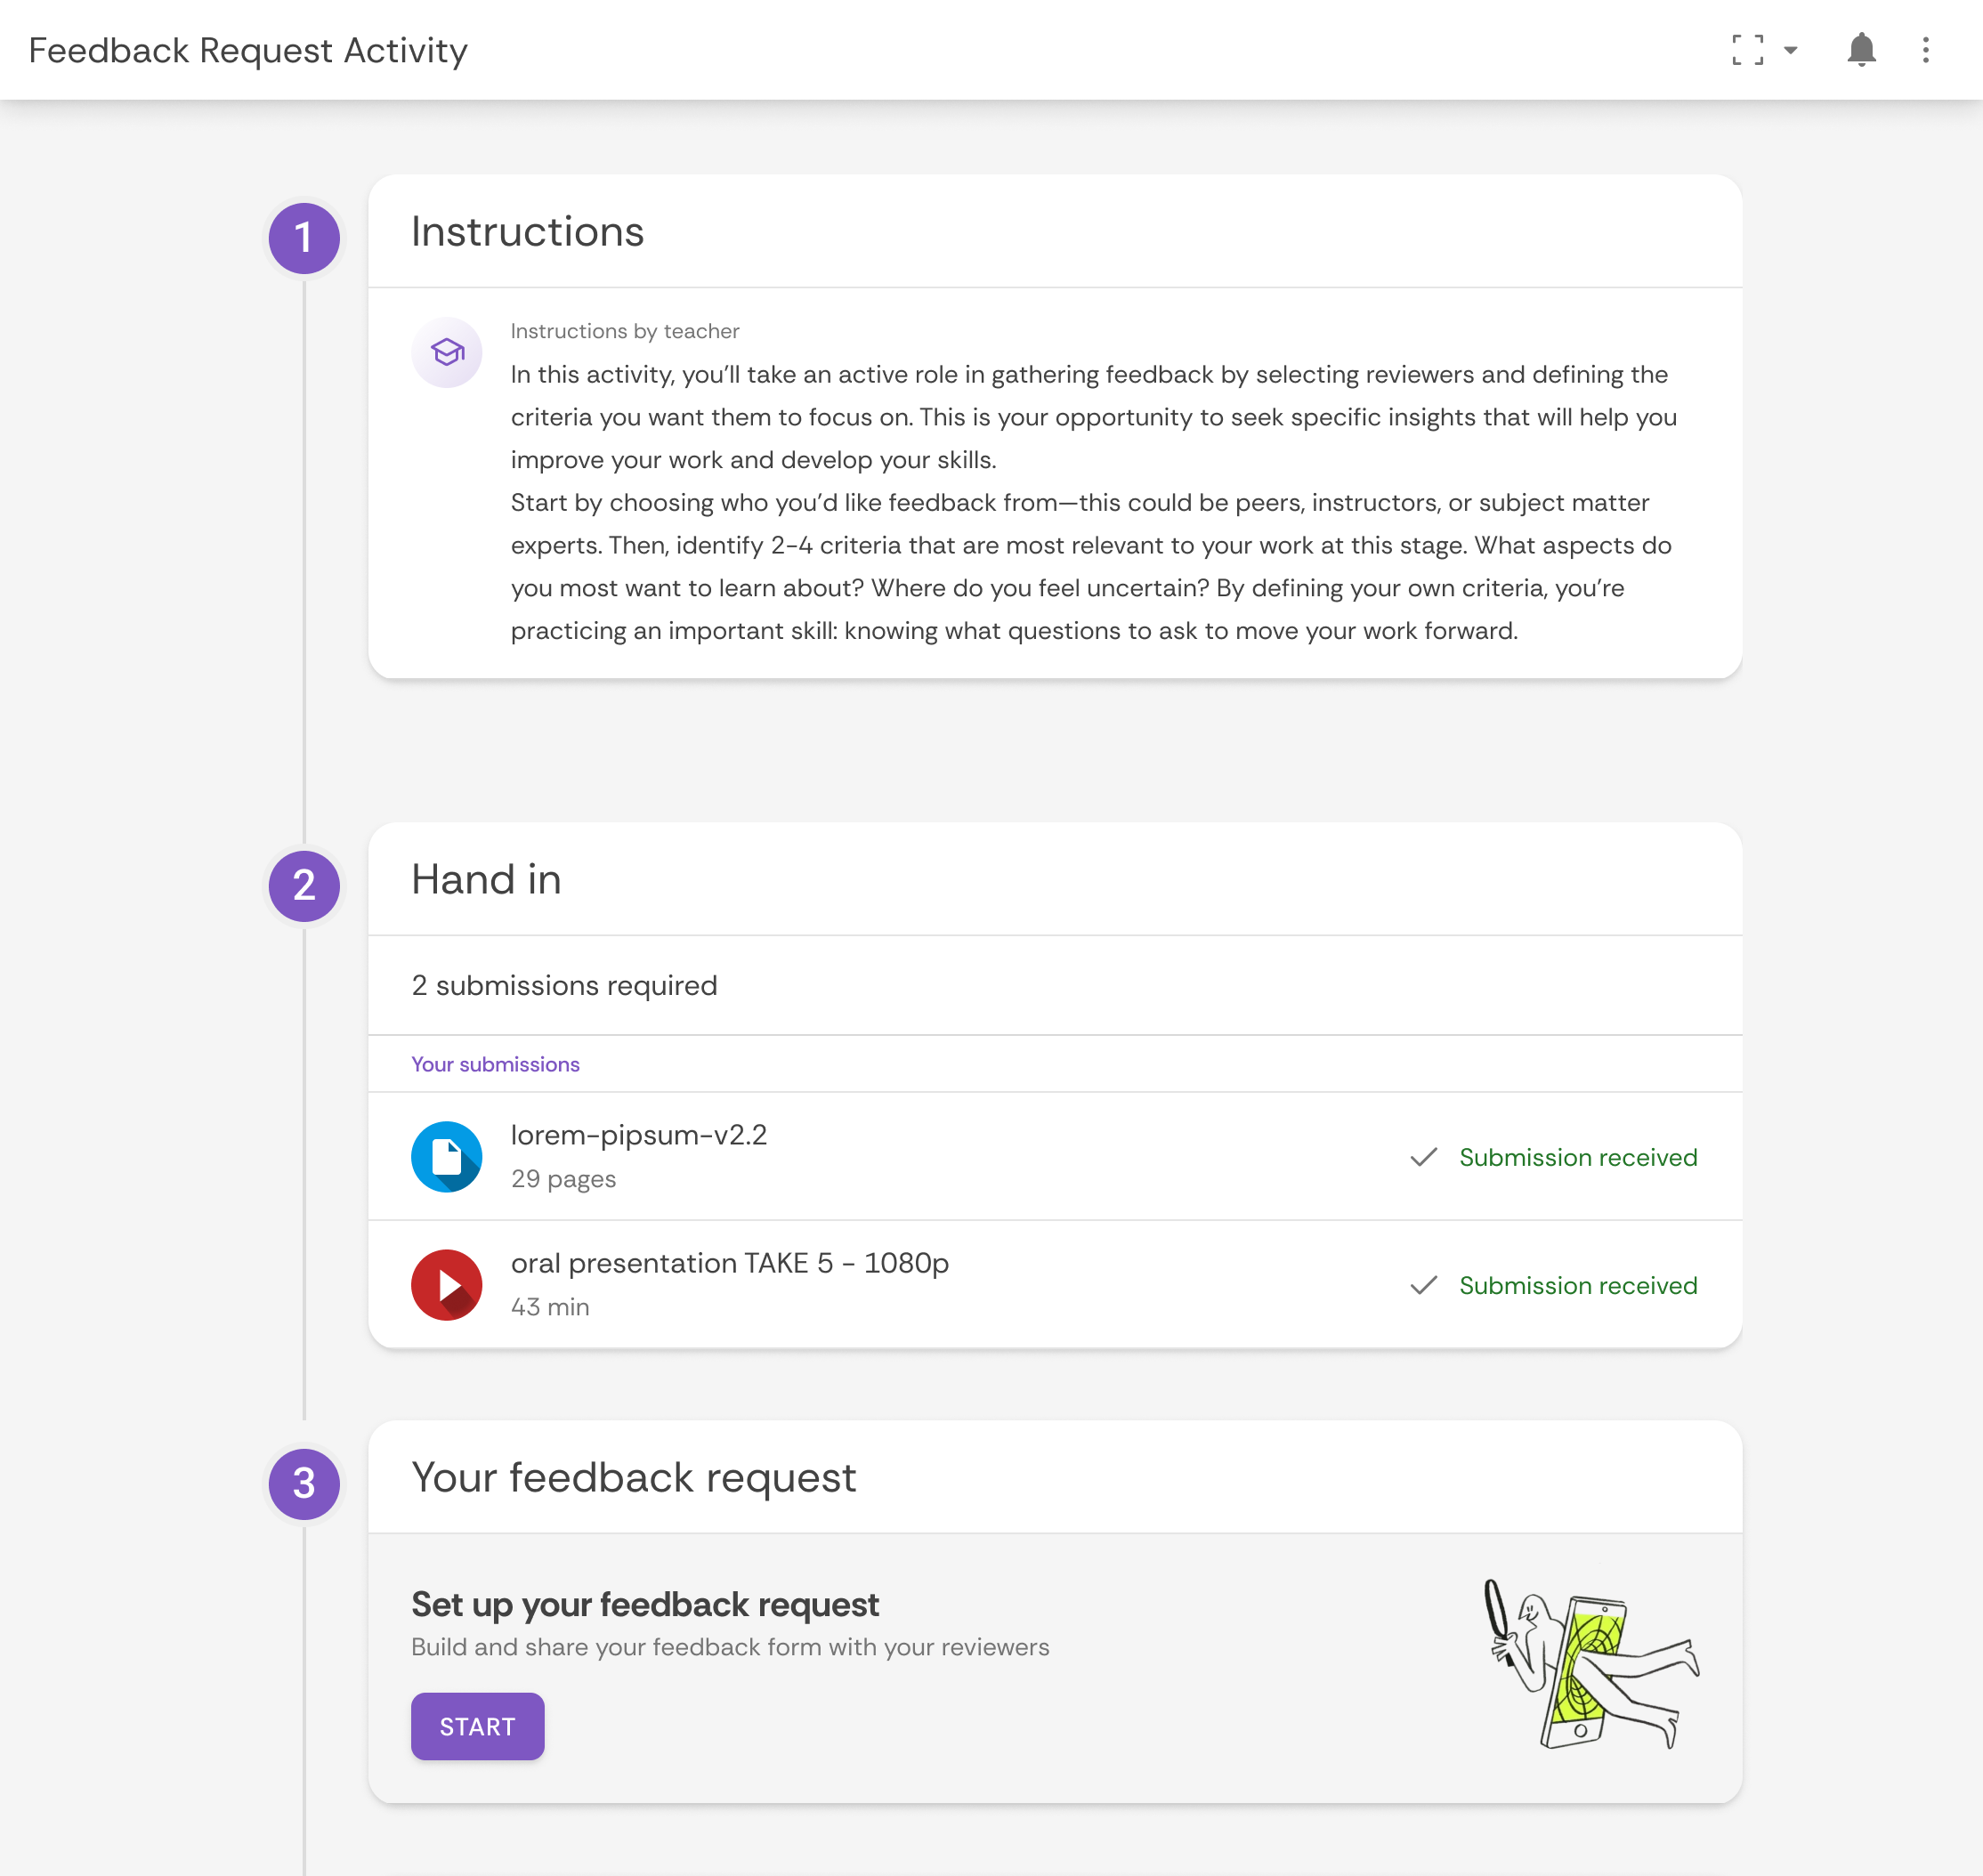Click the Your submissions label
The image size is (1983, 1876).
click(495, 1064)
